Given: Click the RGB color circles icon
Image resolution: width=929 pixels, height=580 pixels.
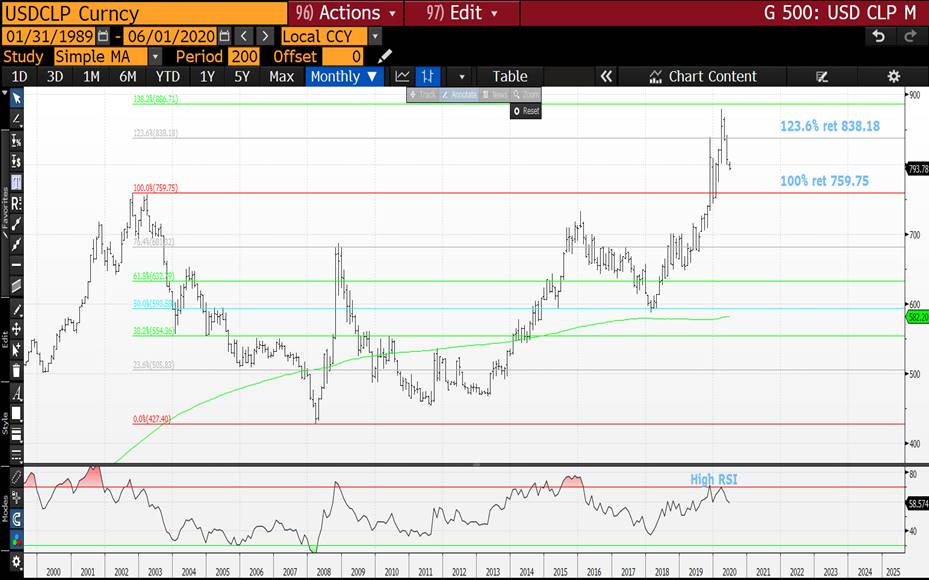Looking at the screenshot, I should 17,540.
